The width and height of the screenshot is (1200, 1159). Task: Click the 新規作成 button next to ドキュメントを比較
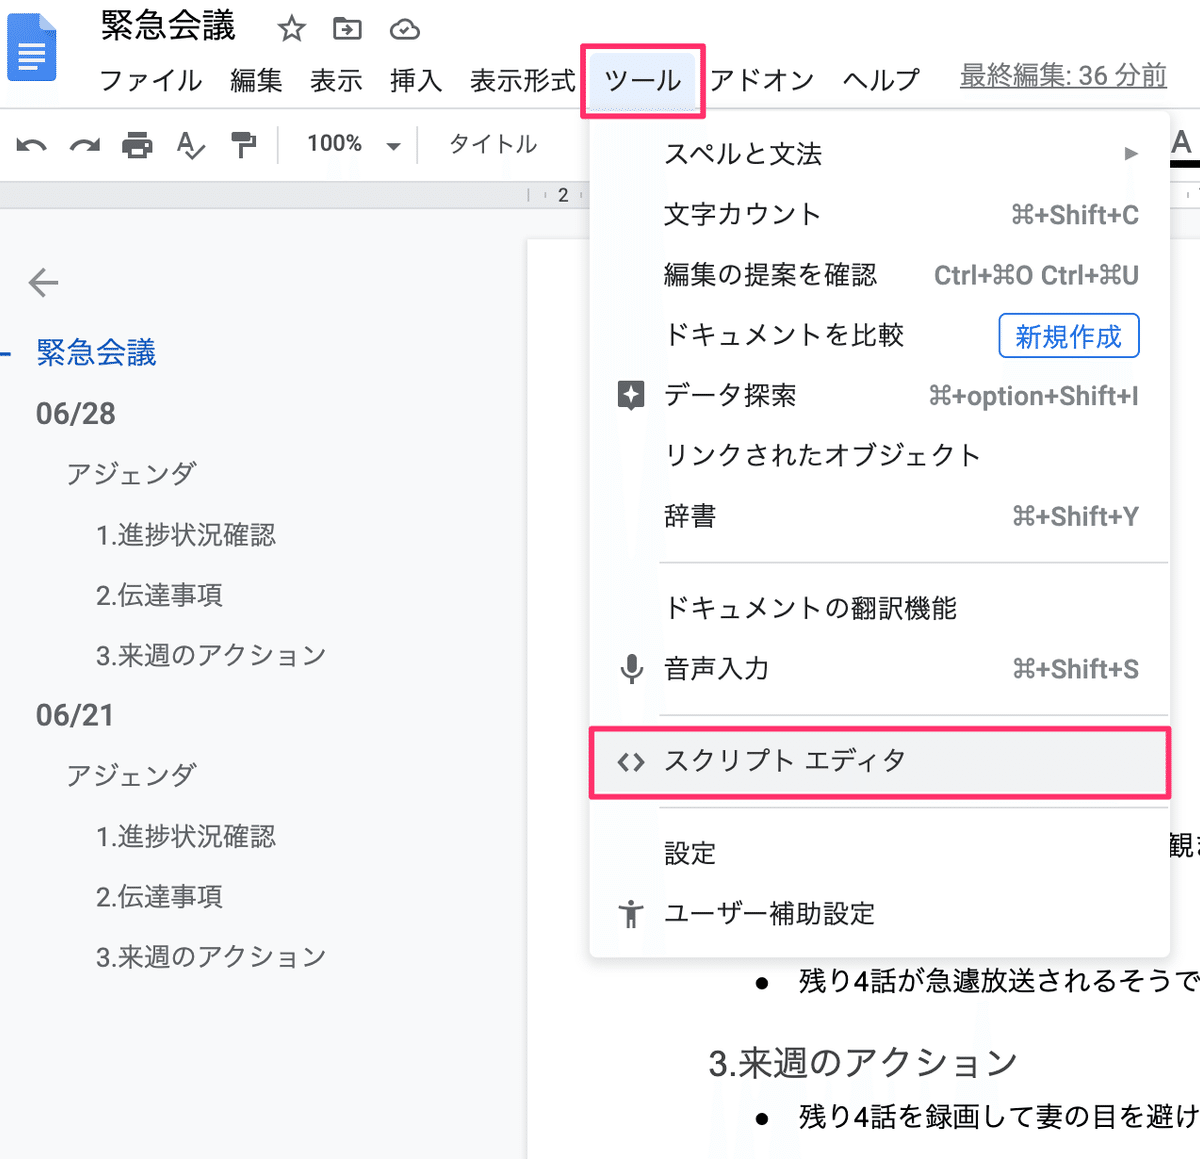1068,336
